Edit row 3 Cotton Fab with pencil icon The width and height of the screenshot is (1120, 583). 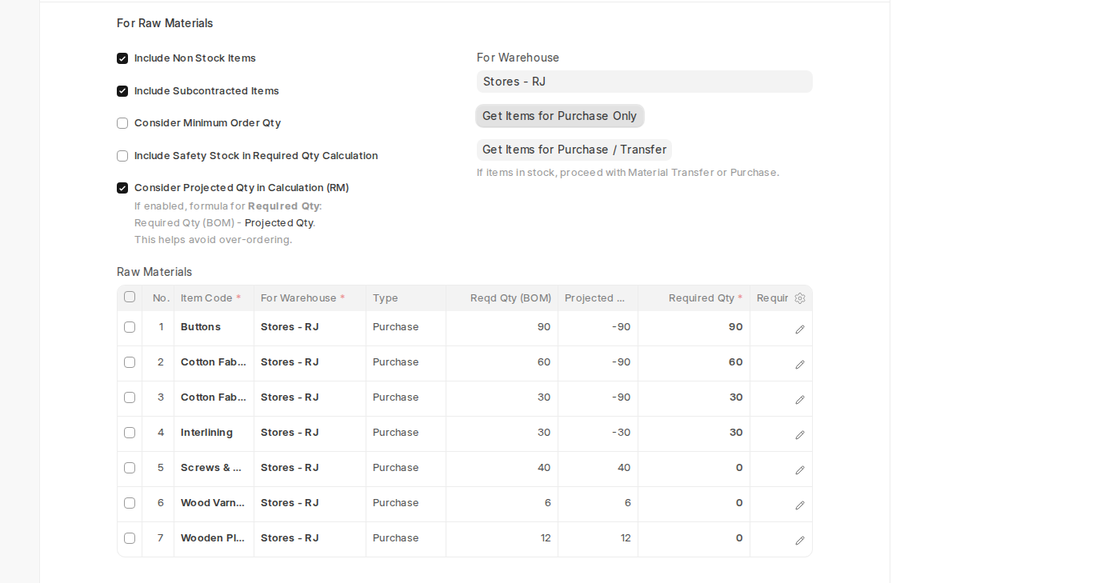click(800, 399)
